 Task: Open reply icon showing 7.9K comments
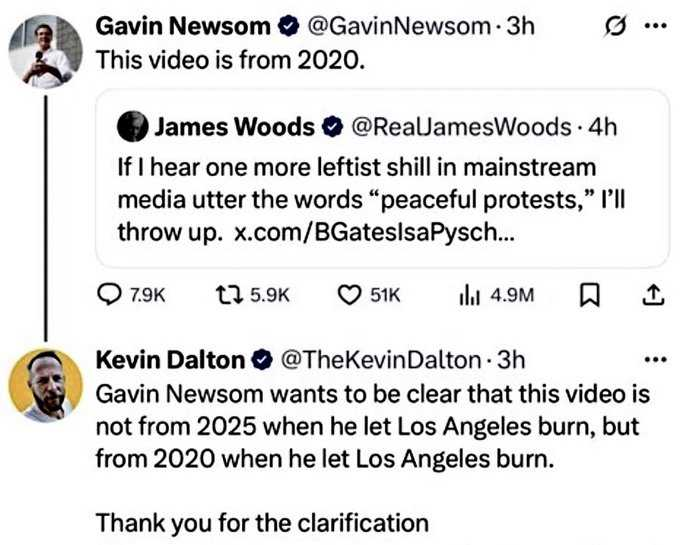pyautogui.click(x=109, y=294)
